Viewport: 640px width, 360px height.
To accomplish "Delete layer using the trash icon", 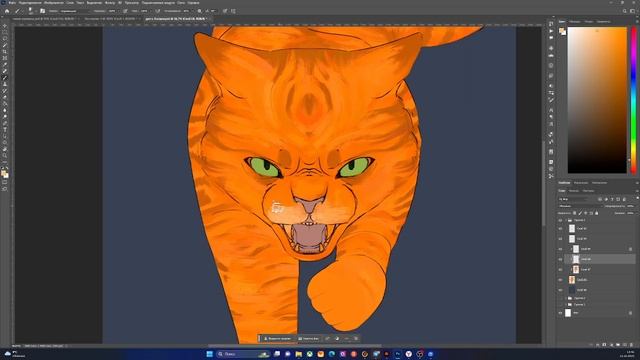I will click(631, 345).
